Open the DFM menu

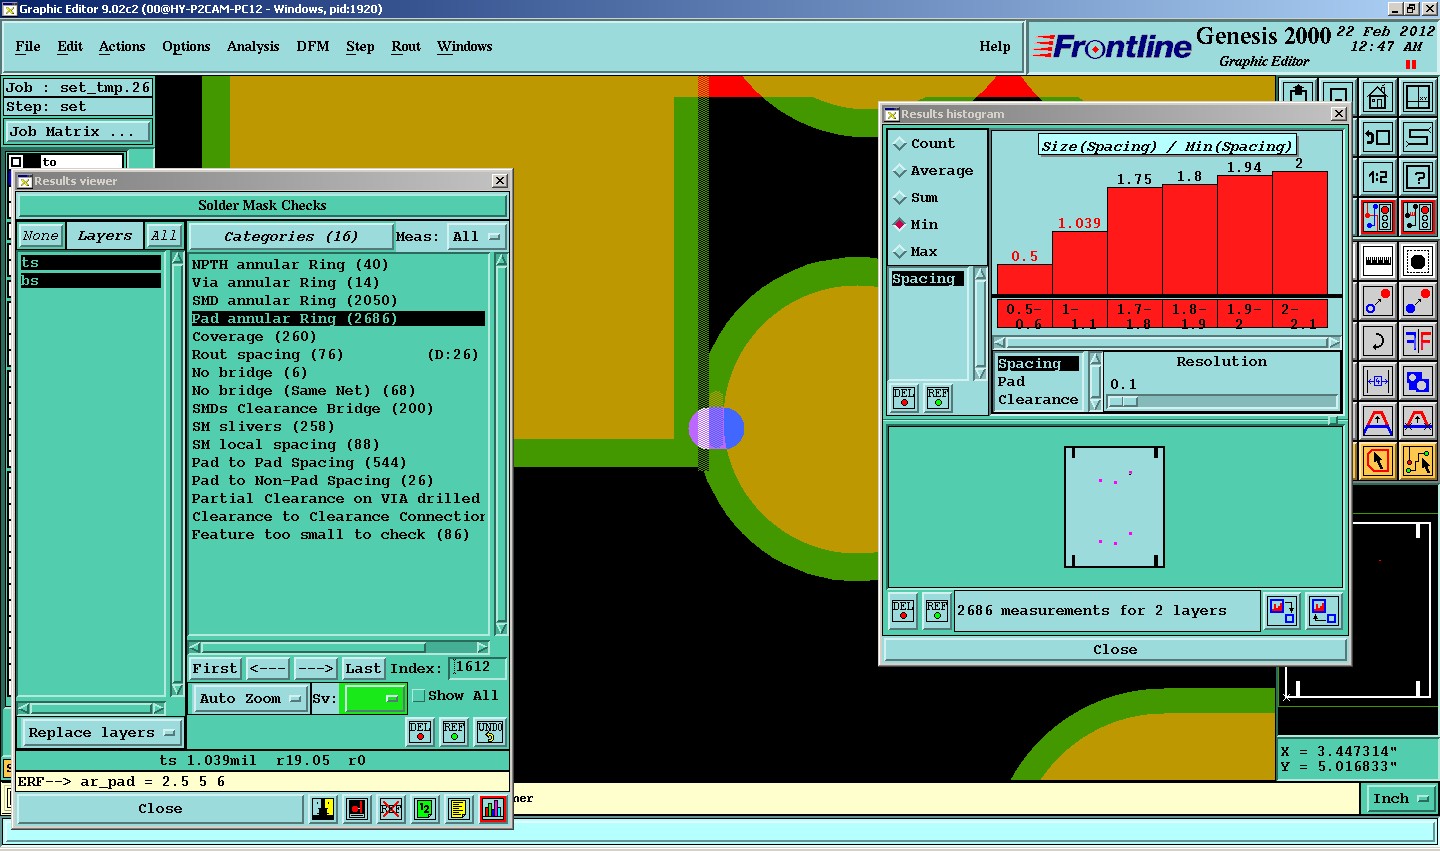(x=313, y=47)
